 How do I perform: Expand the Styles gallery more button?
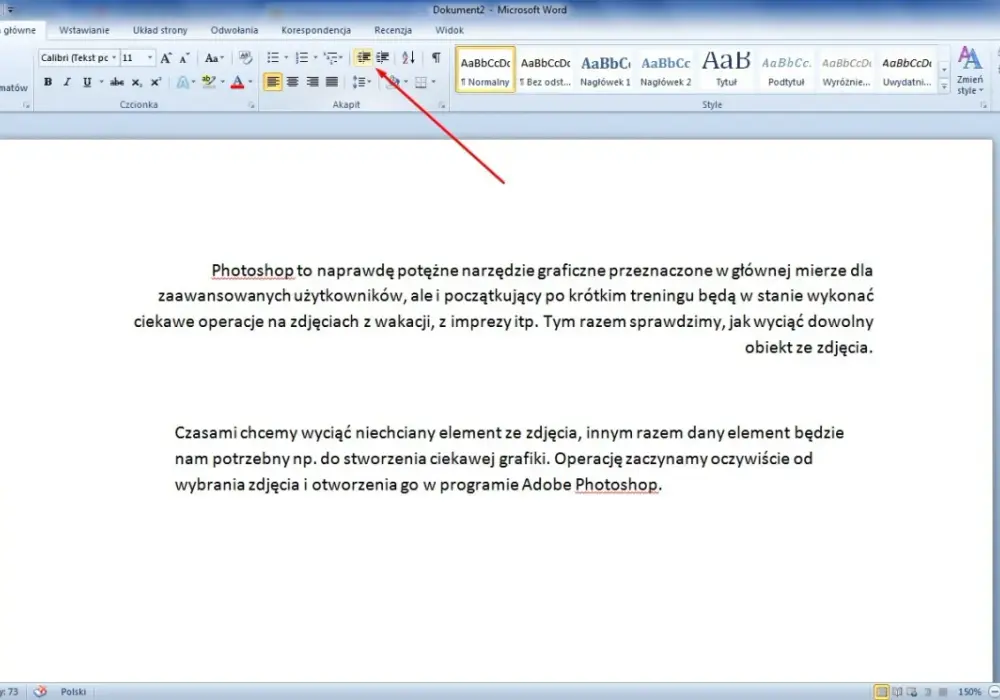[944, 86]
